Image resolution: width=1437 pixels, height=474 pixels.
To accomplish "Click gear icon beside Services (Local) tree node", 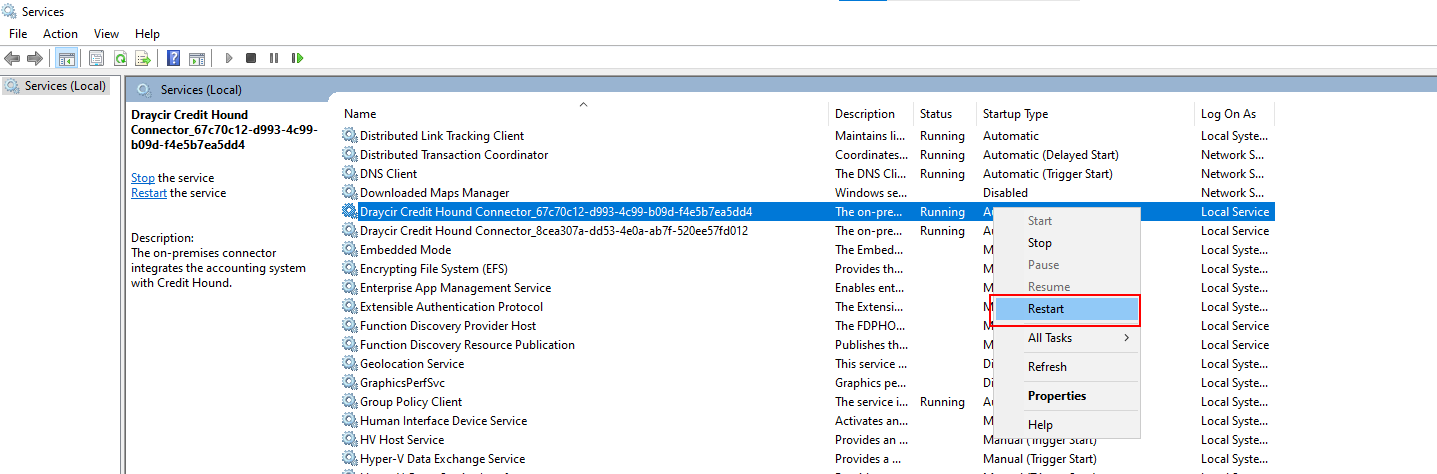I will pos(12,86).
